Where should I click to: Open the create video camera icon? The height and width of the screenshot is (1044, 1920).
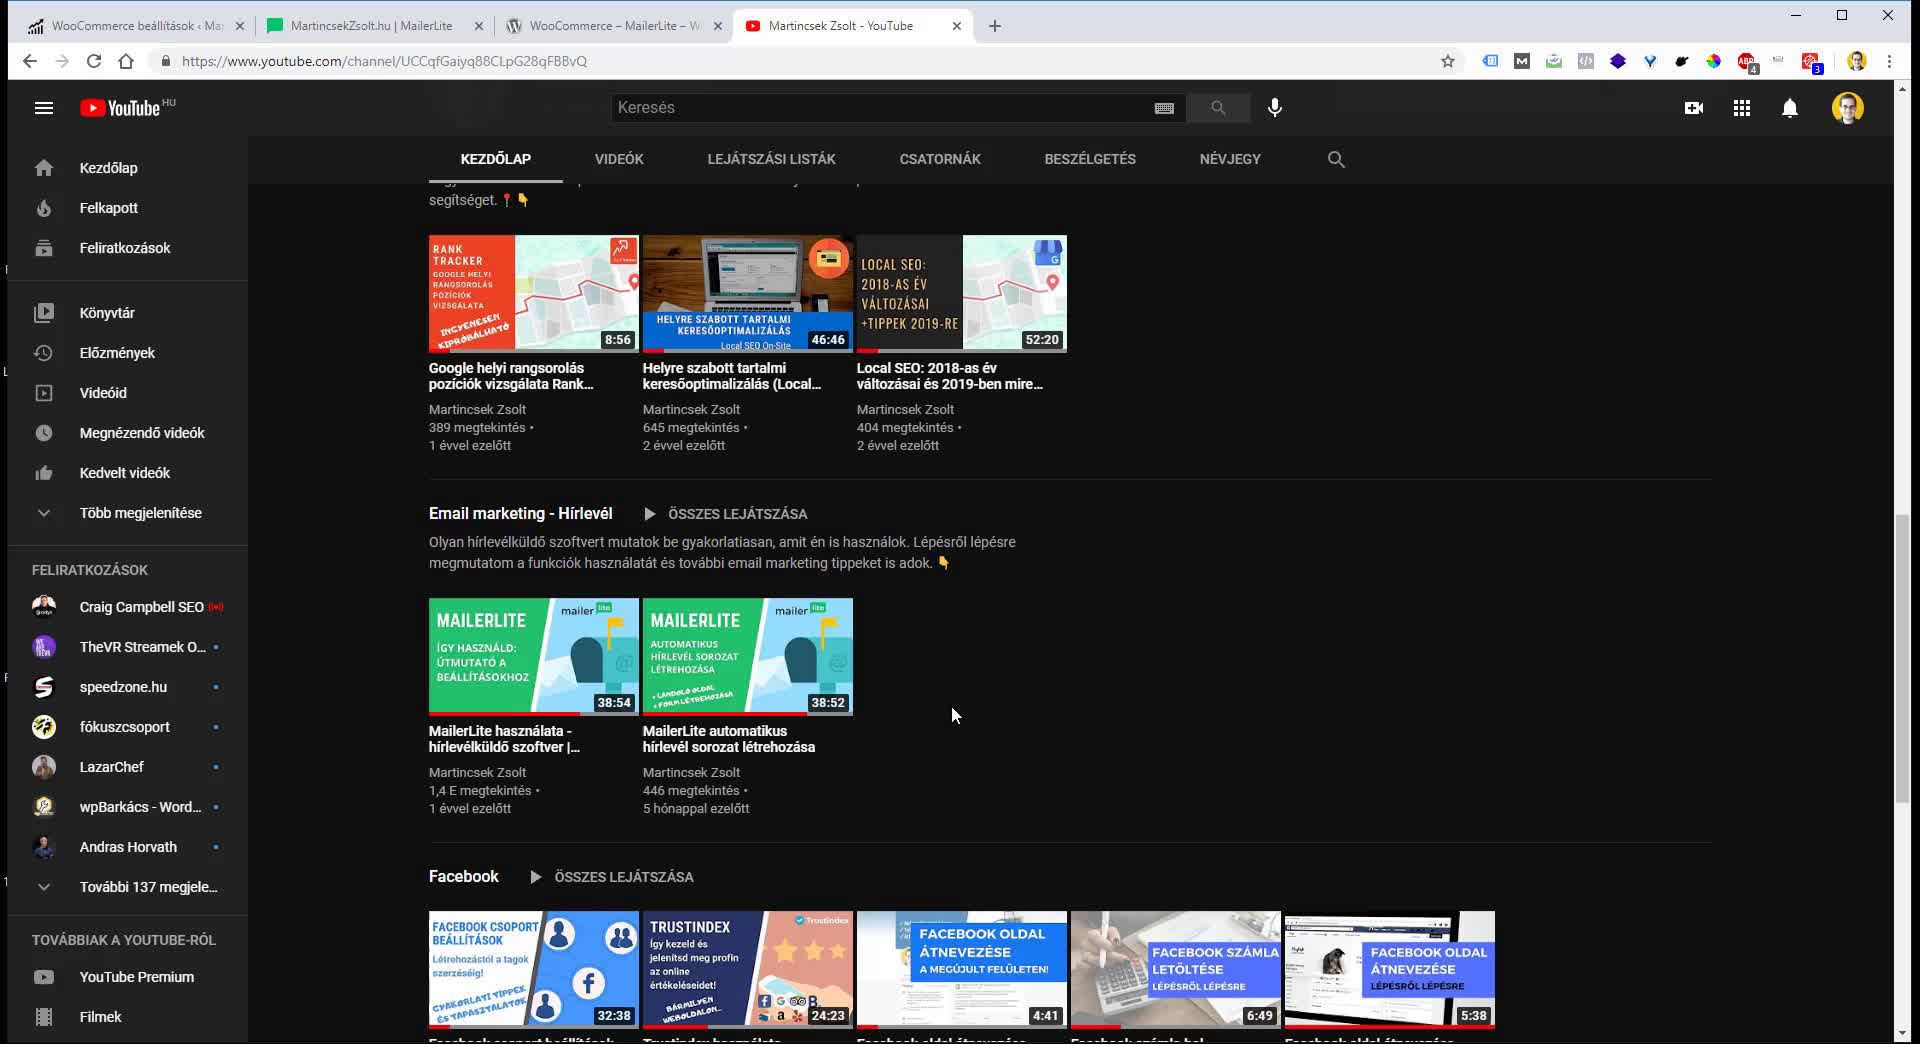click(1694, 108)
